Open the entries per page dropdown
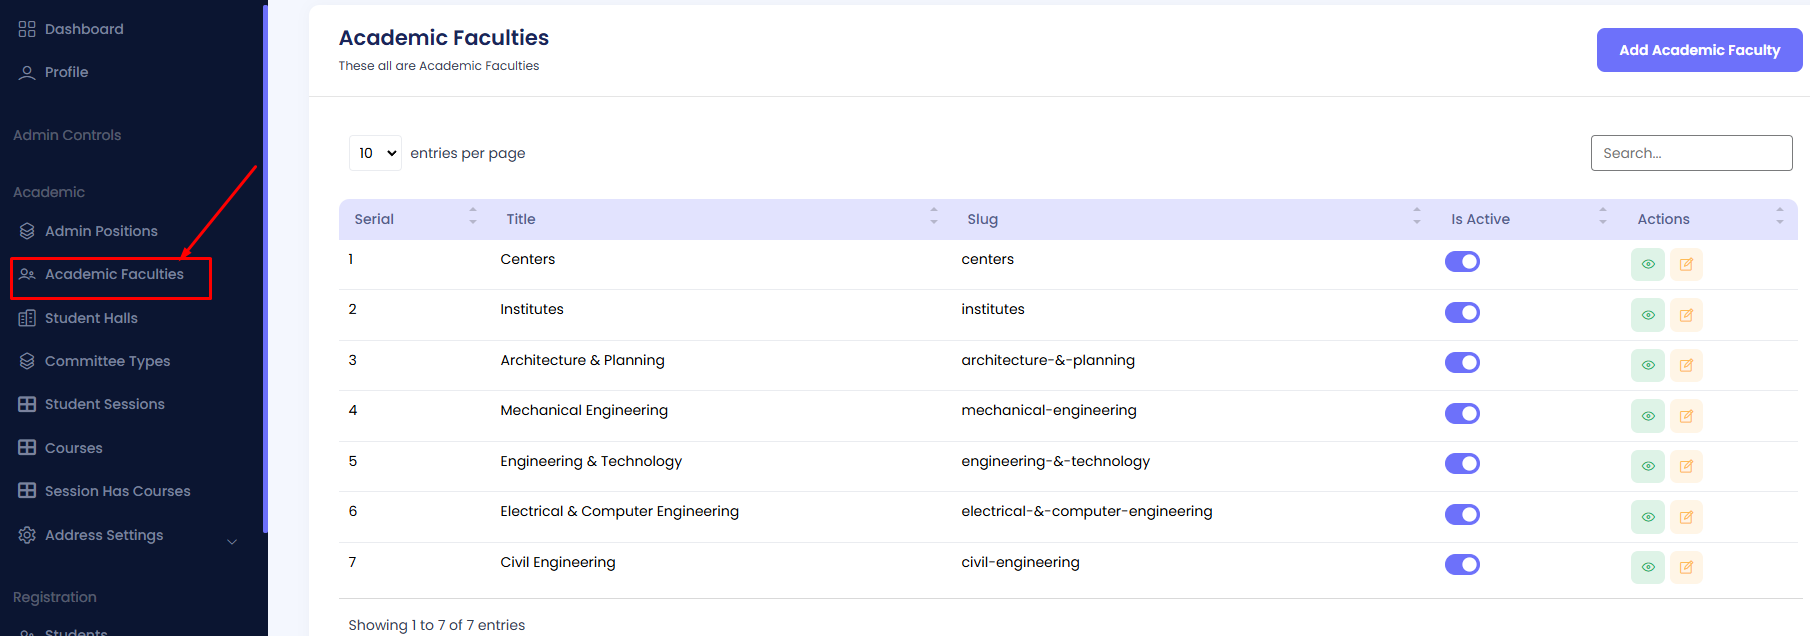Image resolution: width=1810 pixels, height=636 pixels. (376, 153)
